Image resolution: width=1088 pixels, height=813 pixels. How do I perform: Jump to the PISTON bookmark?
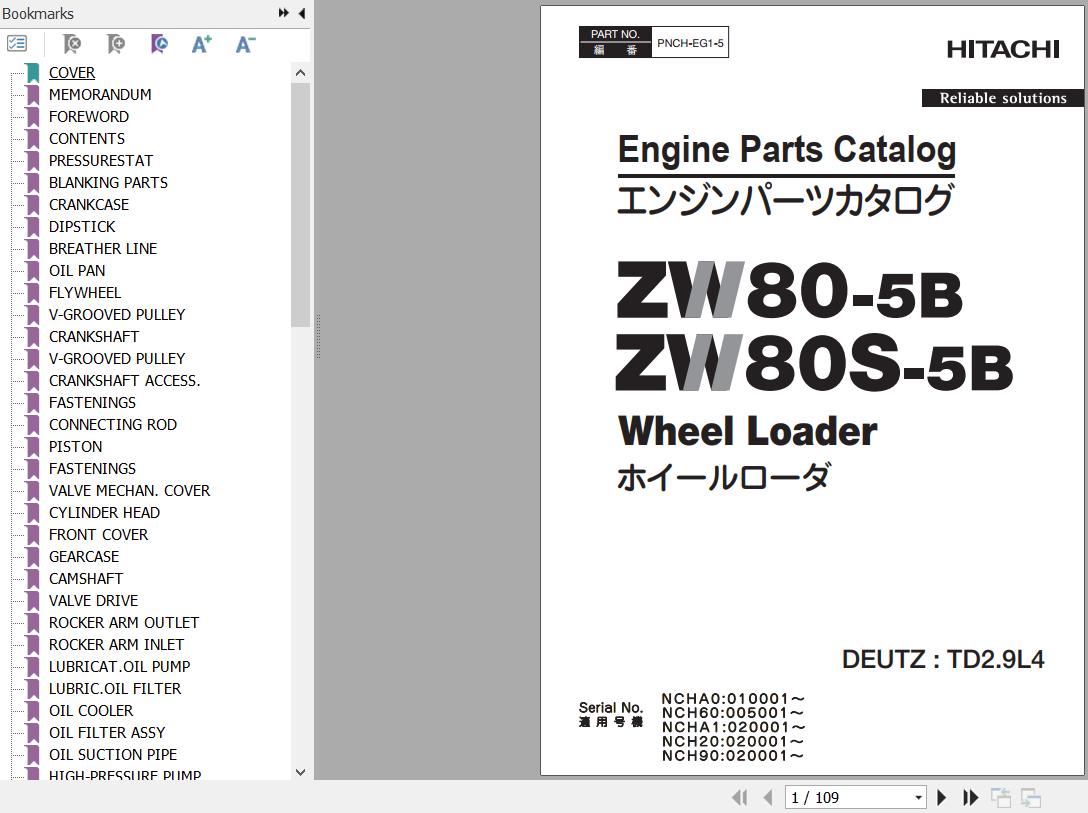tap(76, 447)
